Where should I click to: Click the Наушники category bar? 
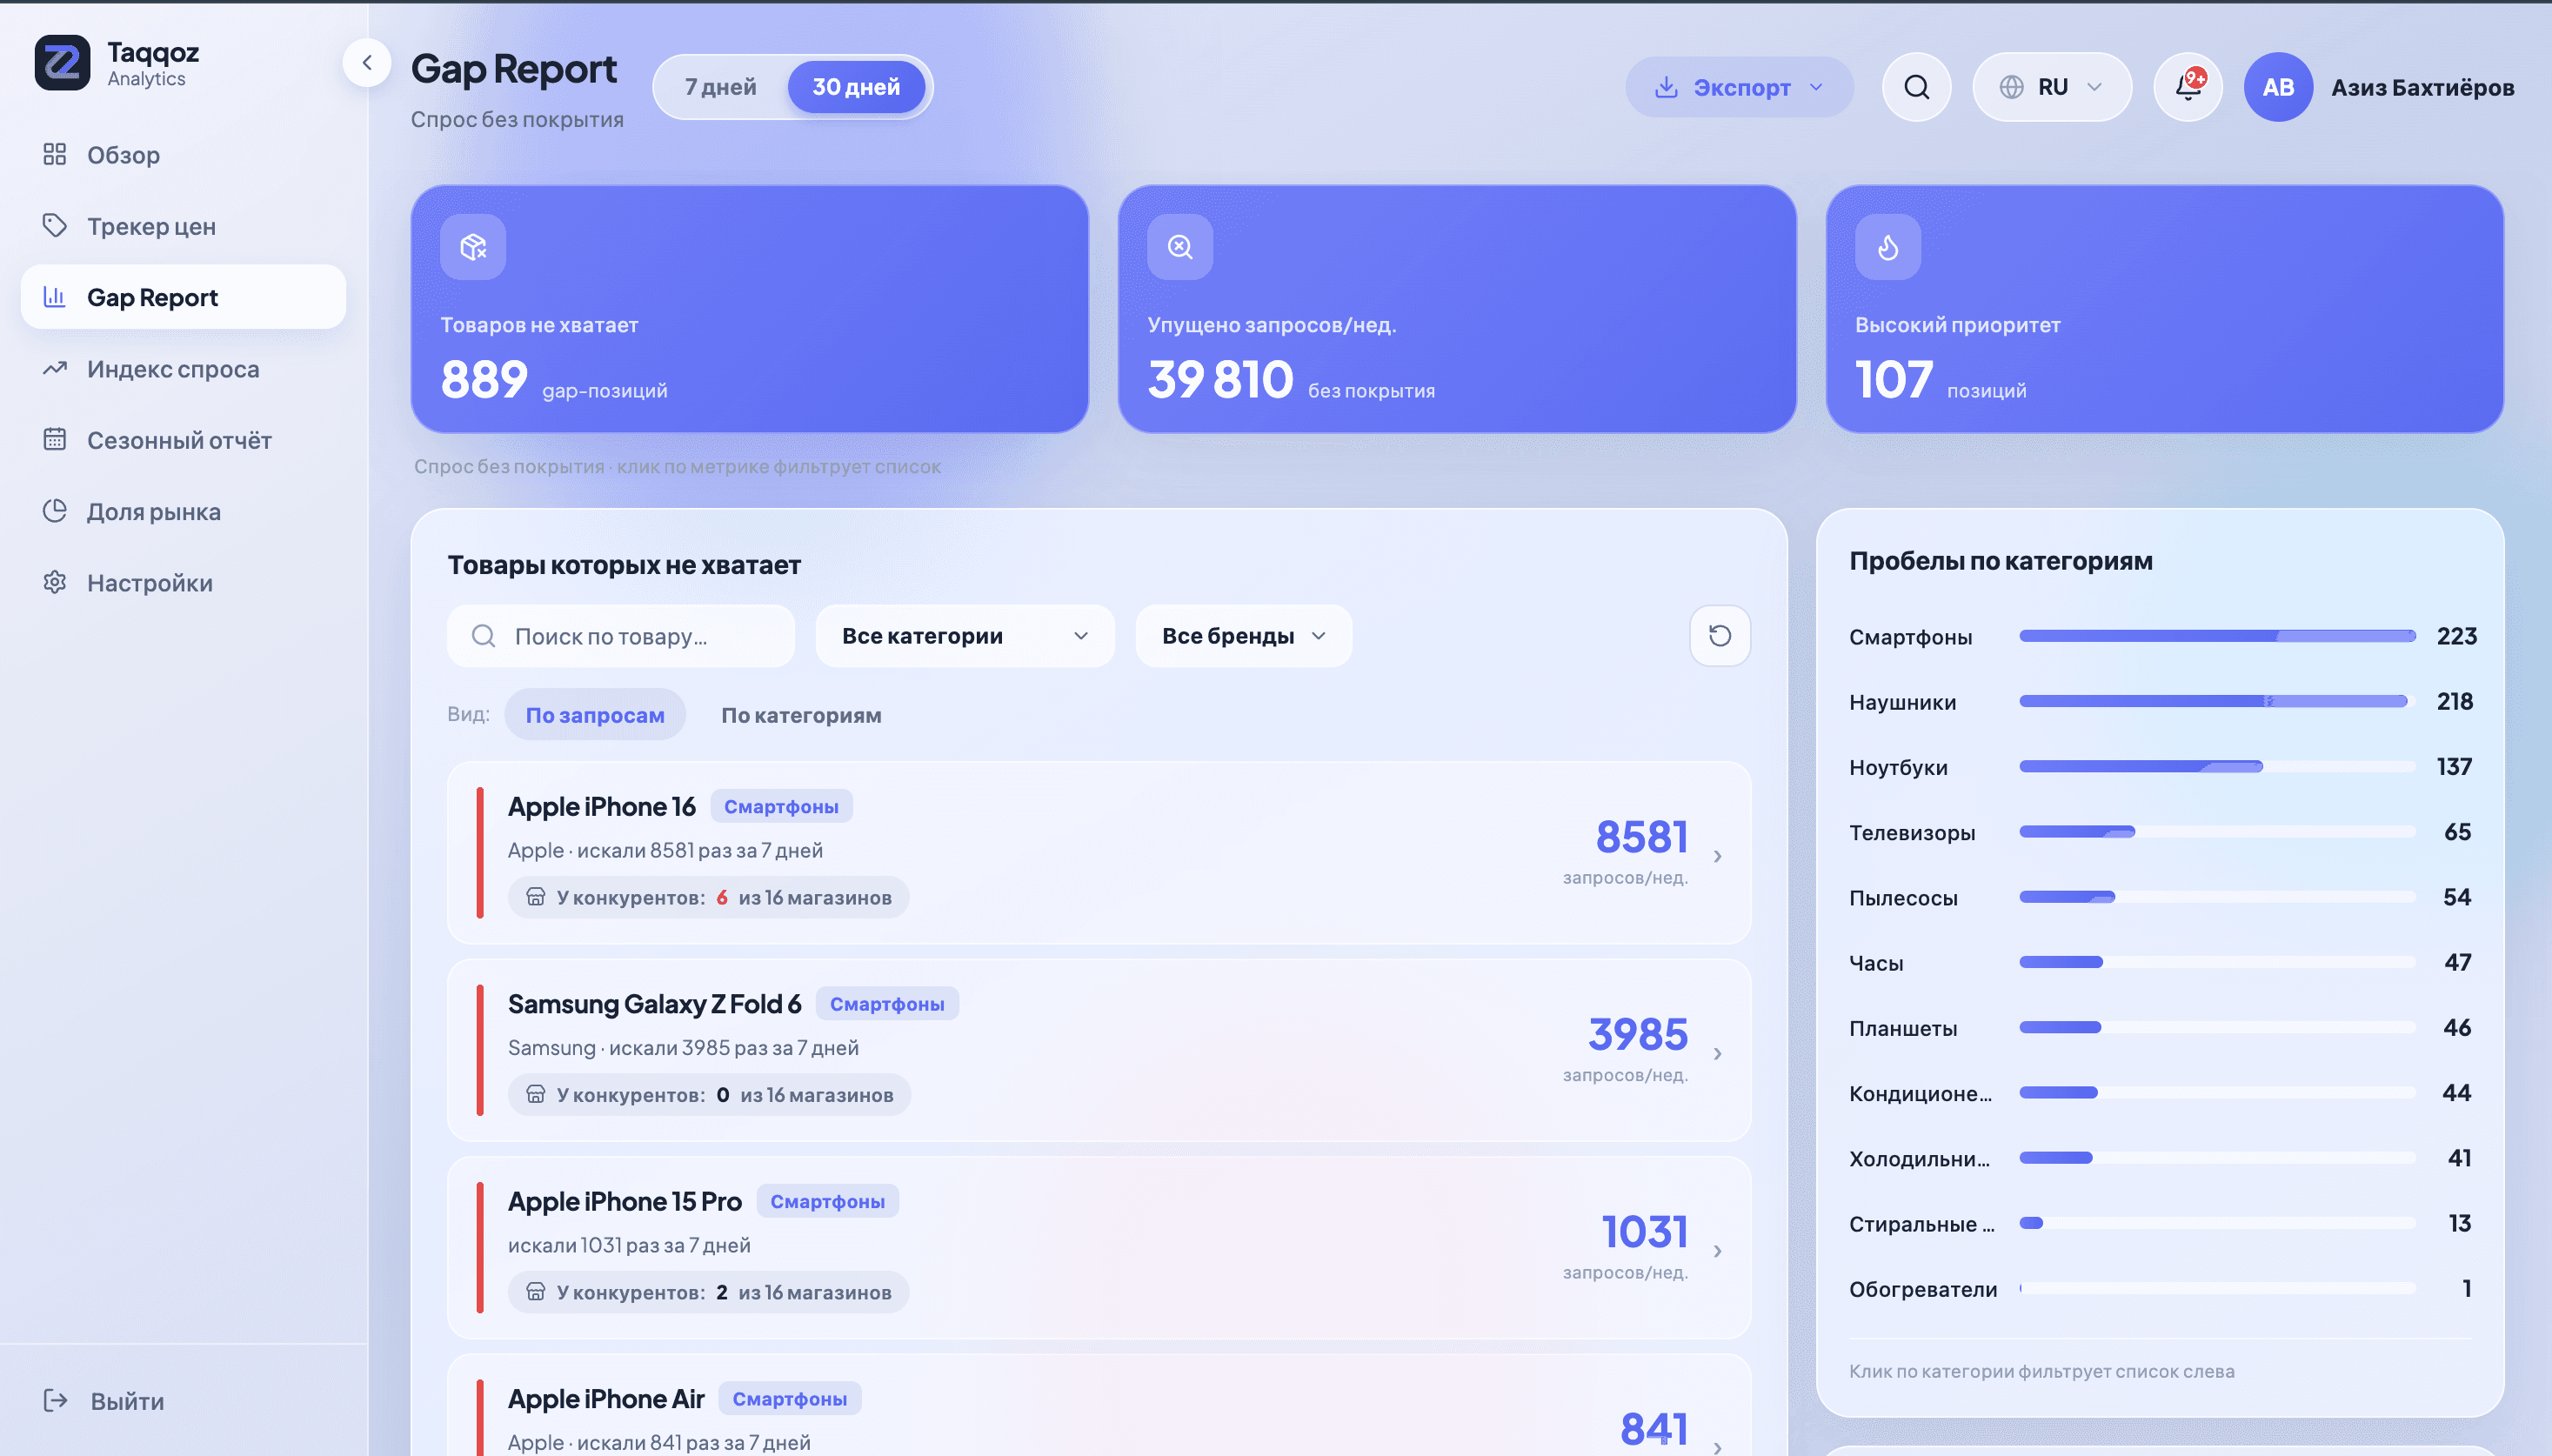point(2217,701)
